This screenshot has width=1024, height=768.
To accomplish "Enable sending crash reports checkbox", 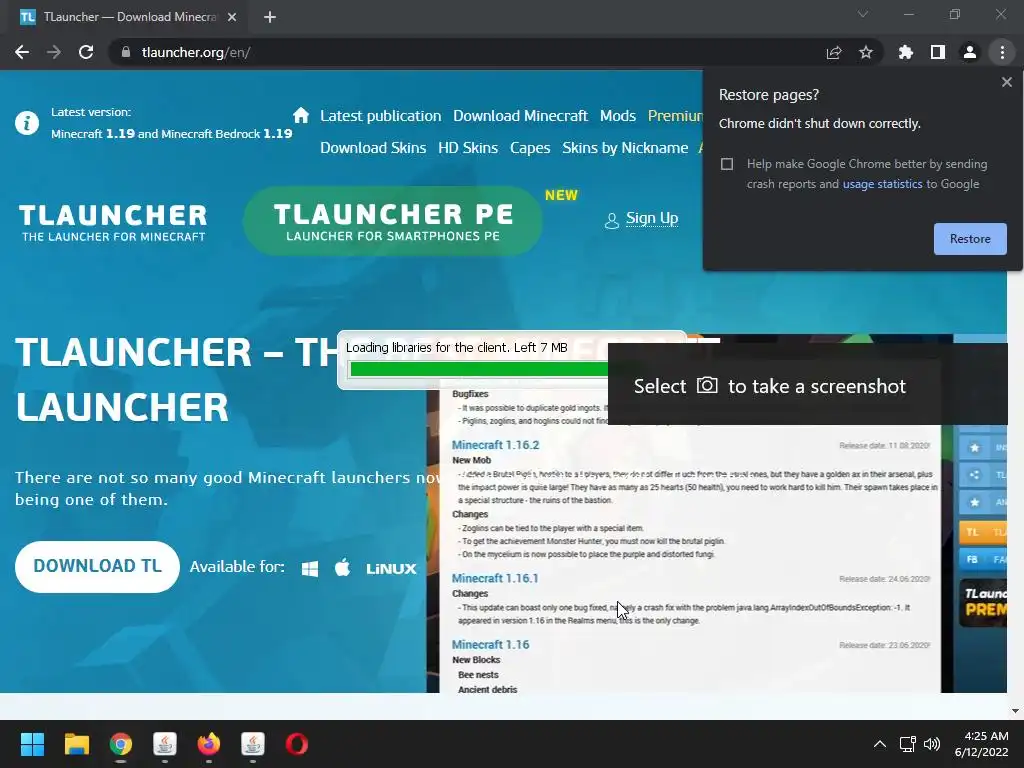I will pyautogui.click(x=726, y=164).
